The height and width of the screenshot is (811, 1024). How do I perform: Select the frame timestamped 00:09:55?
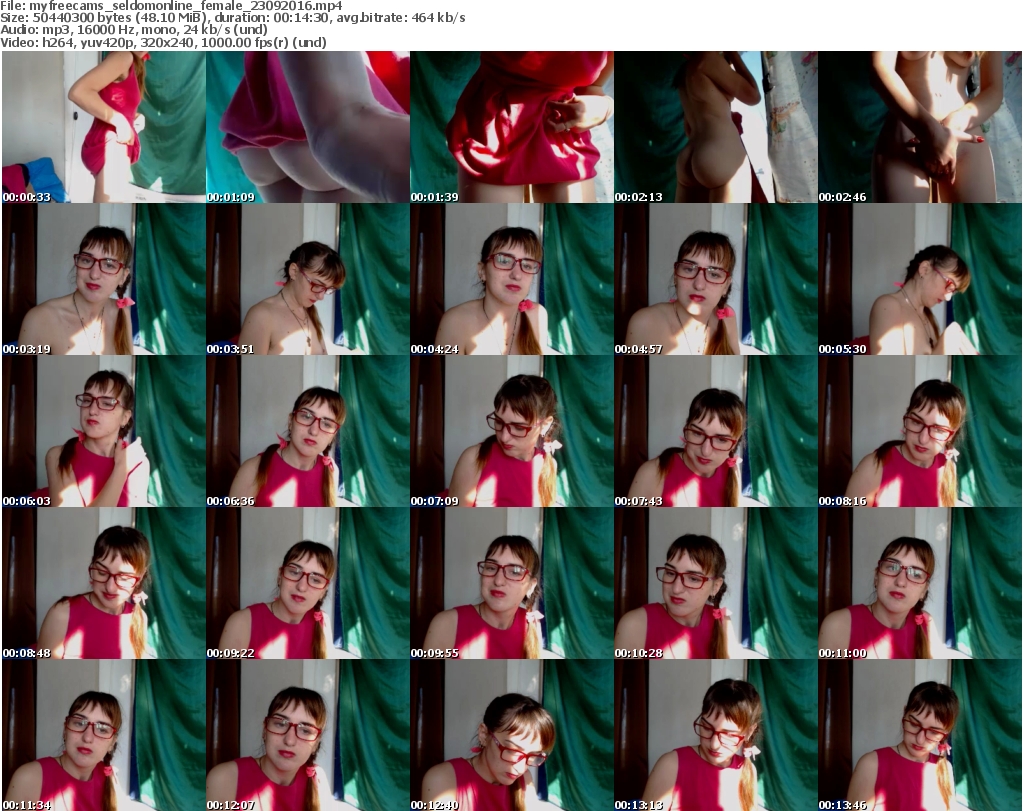pos(511,583)
